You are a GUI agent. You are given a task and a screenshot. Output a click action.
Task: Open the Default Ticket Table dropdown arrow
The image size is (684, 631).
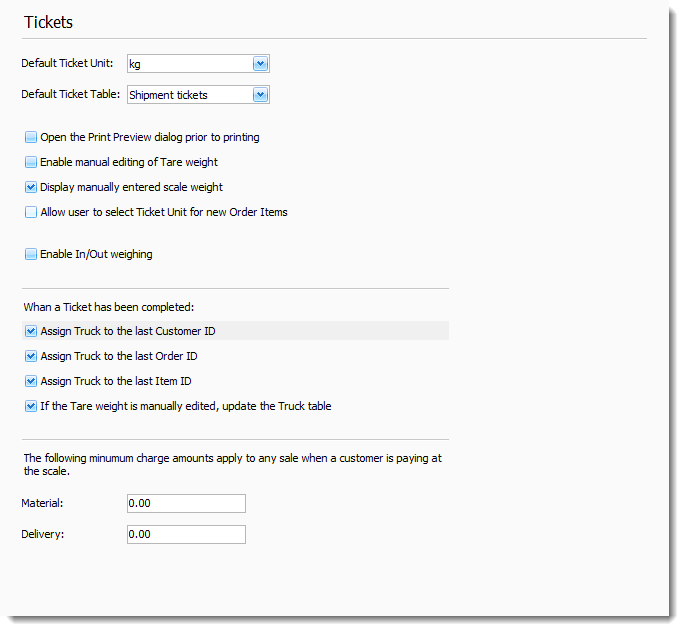[x=260, y=95]
